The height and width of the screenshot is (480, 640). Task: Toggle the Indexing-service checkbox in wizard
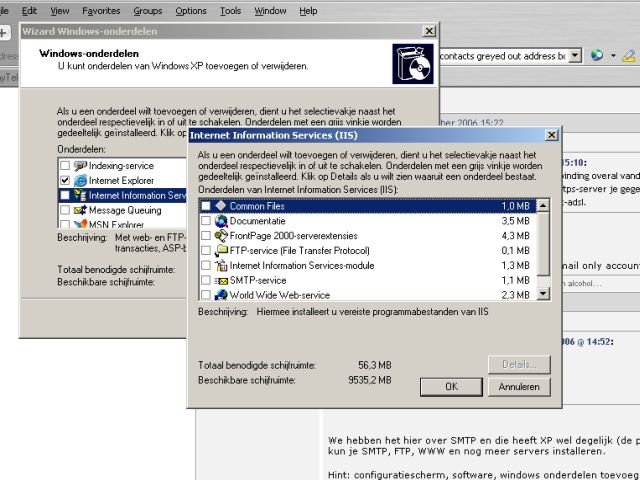(x=65, y=166)
